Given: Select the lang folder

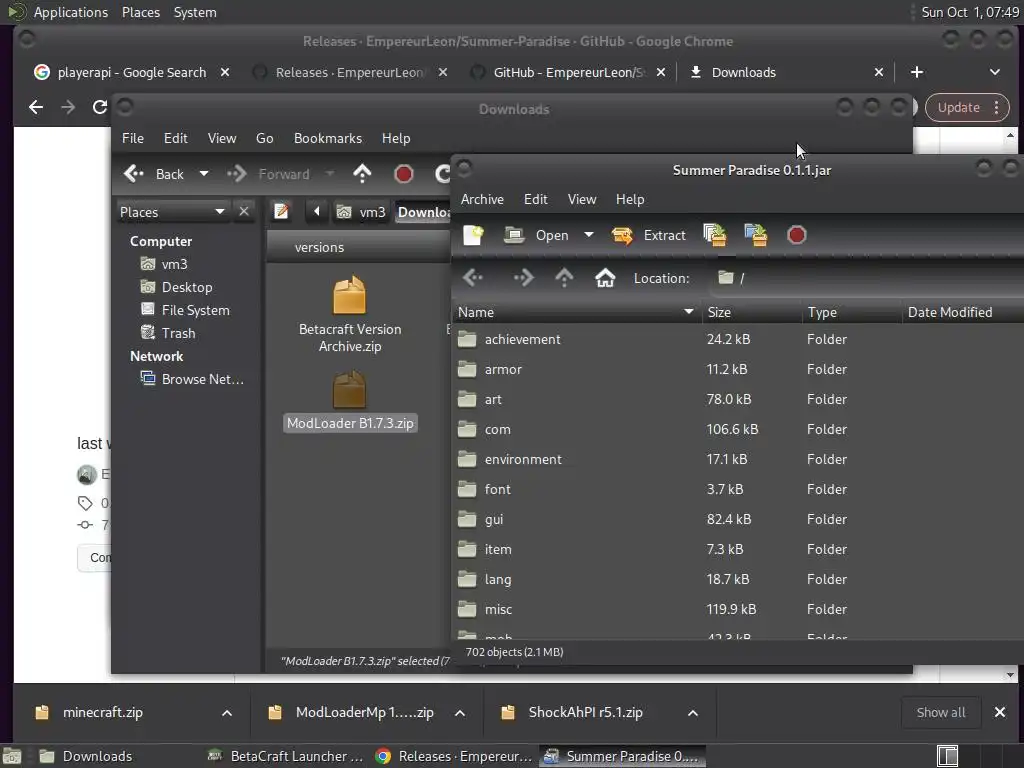Looking at the screenshot, I should 737,580.
